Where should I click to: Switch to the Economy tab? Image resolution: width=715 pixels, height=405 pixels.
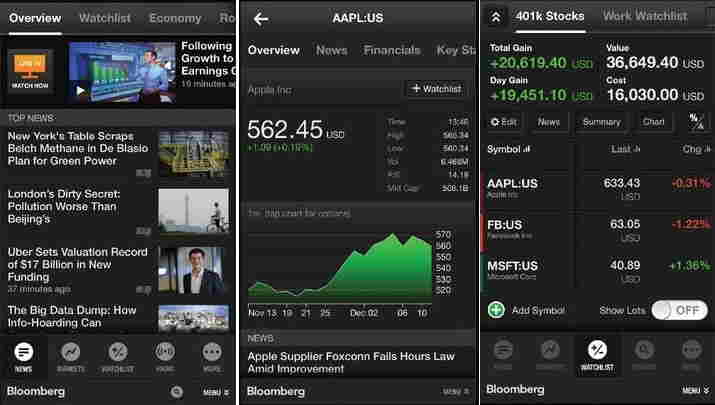(175, 18)
